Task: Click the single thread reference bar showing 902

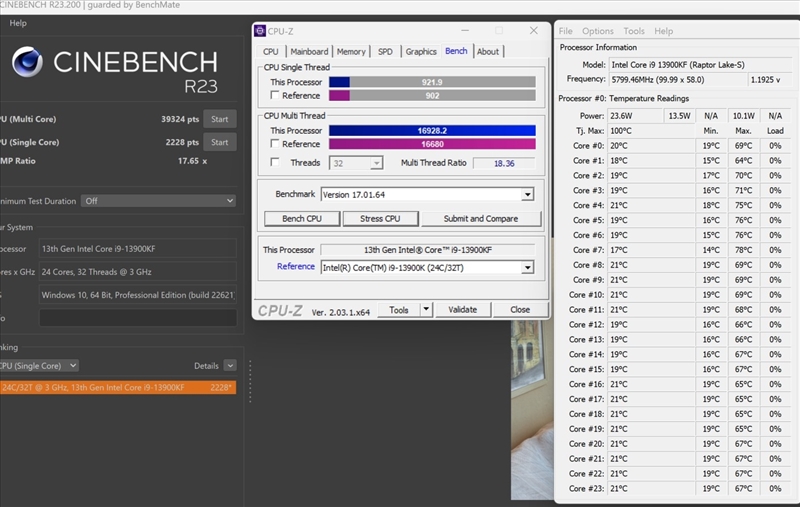Action: coord(432,95)
